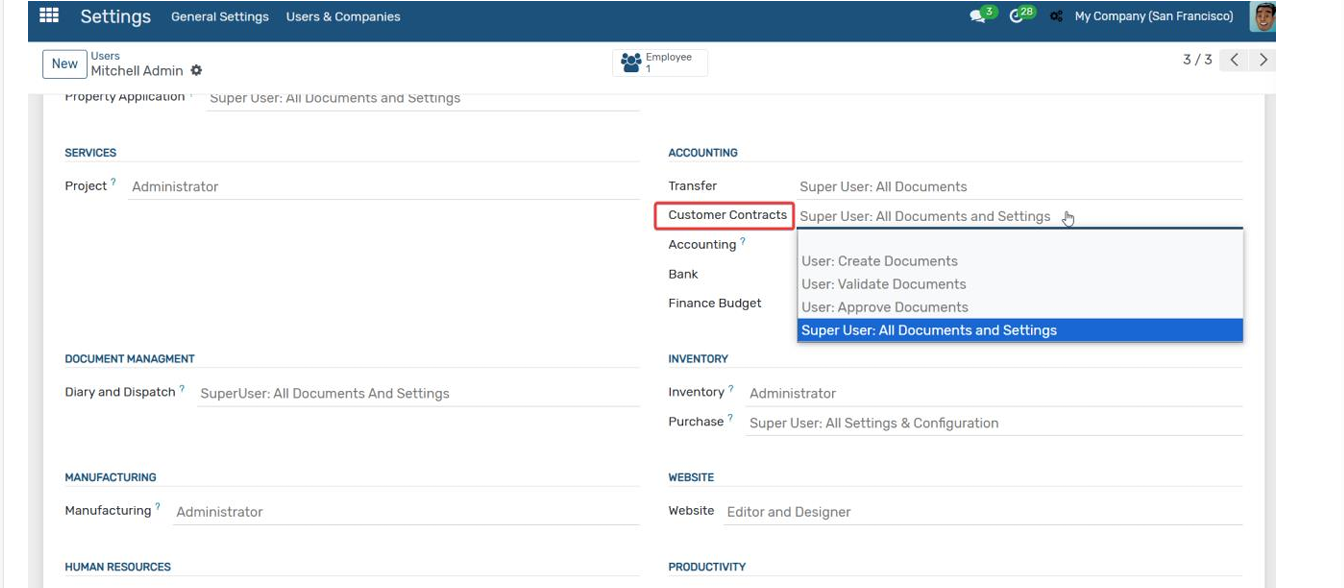Click the New button
The height and width of the screenshot is (588, 1344).
[x=65, y=64]
